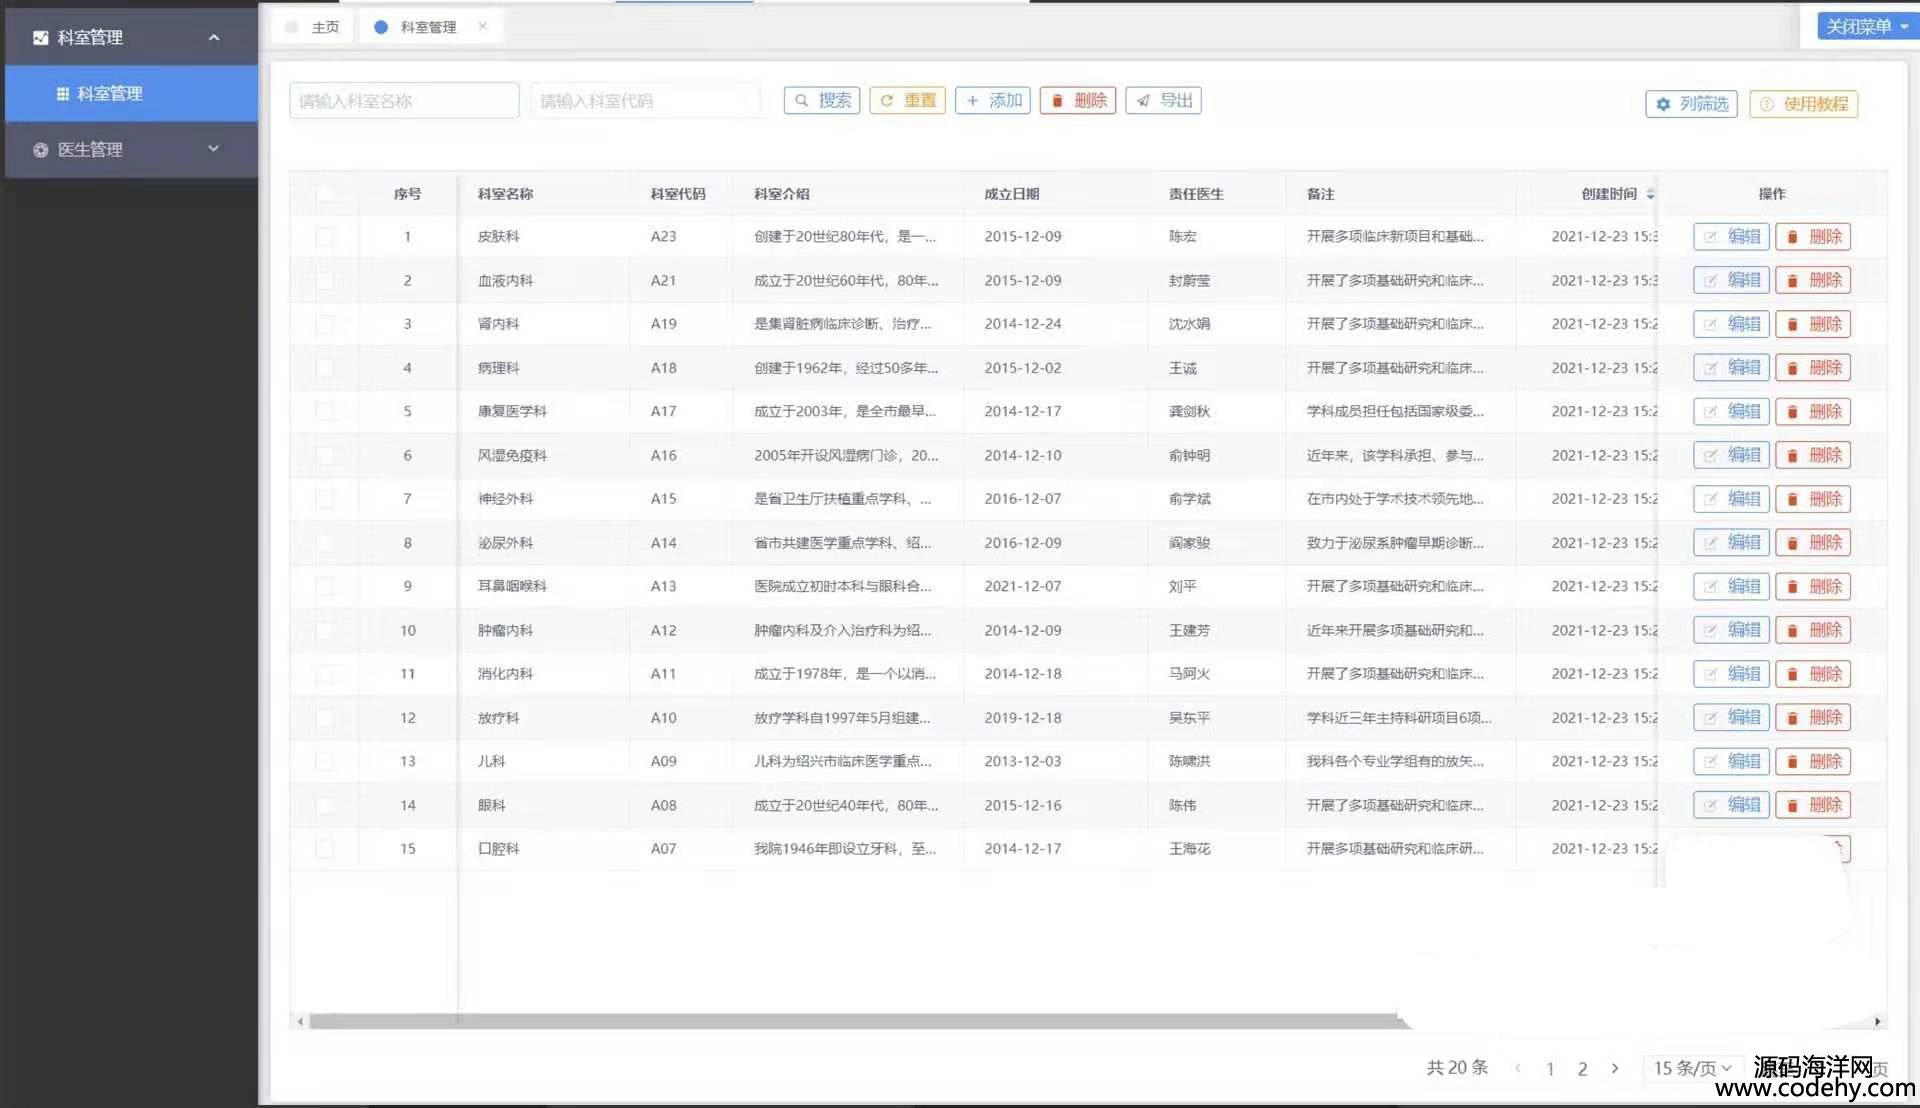Delete the 风湿免疫科 row
The width and height of the screenshot is (1920, 1108).
point(1813,455)
